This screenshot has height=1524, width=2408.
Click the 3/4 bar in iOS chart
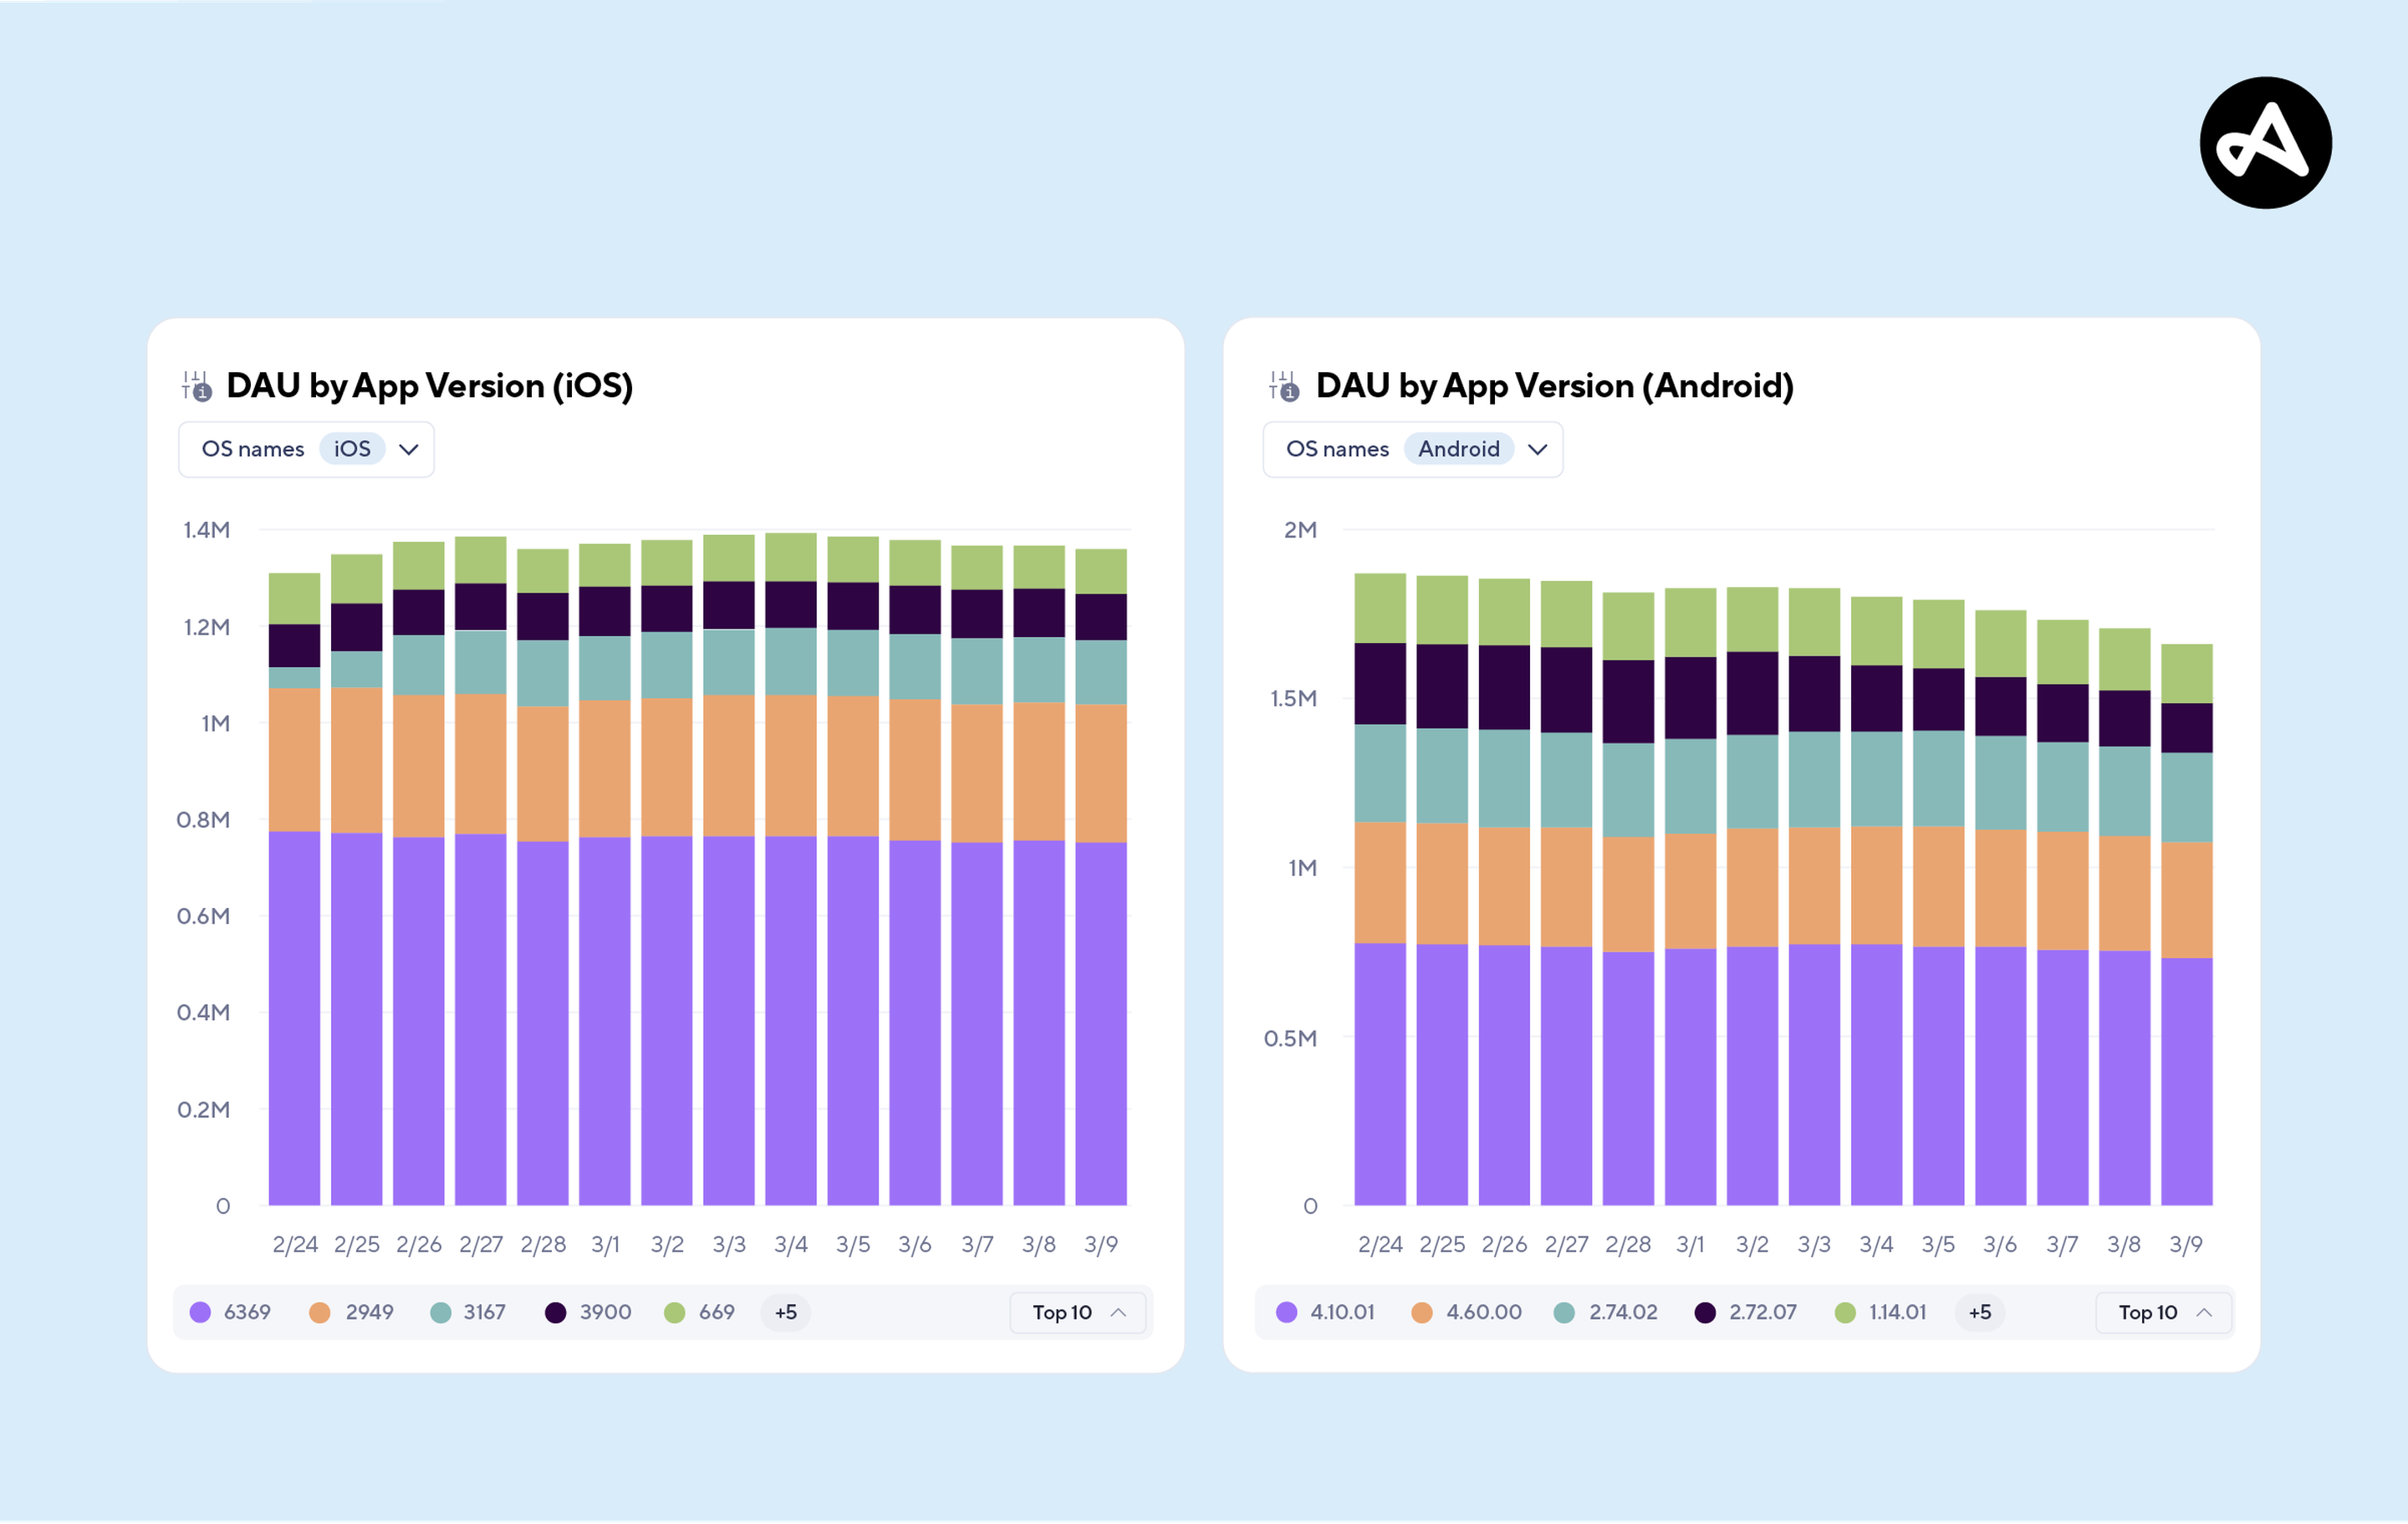(790, 869)
